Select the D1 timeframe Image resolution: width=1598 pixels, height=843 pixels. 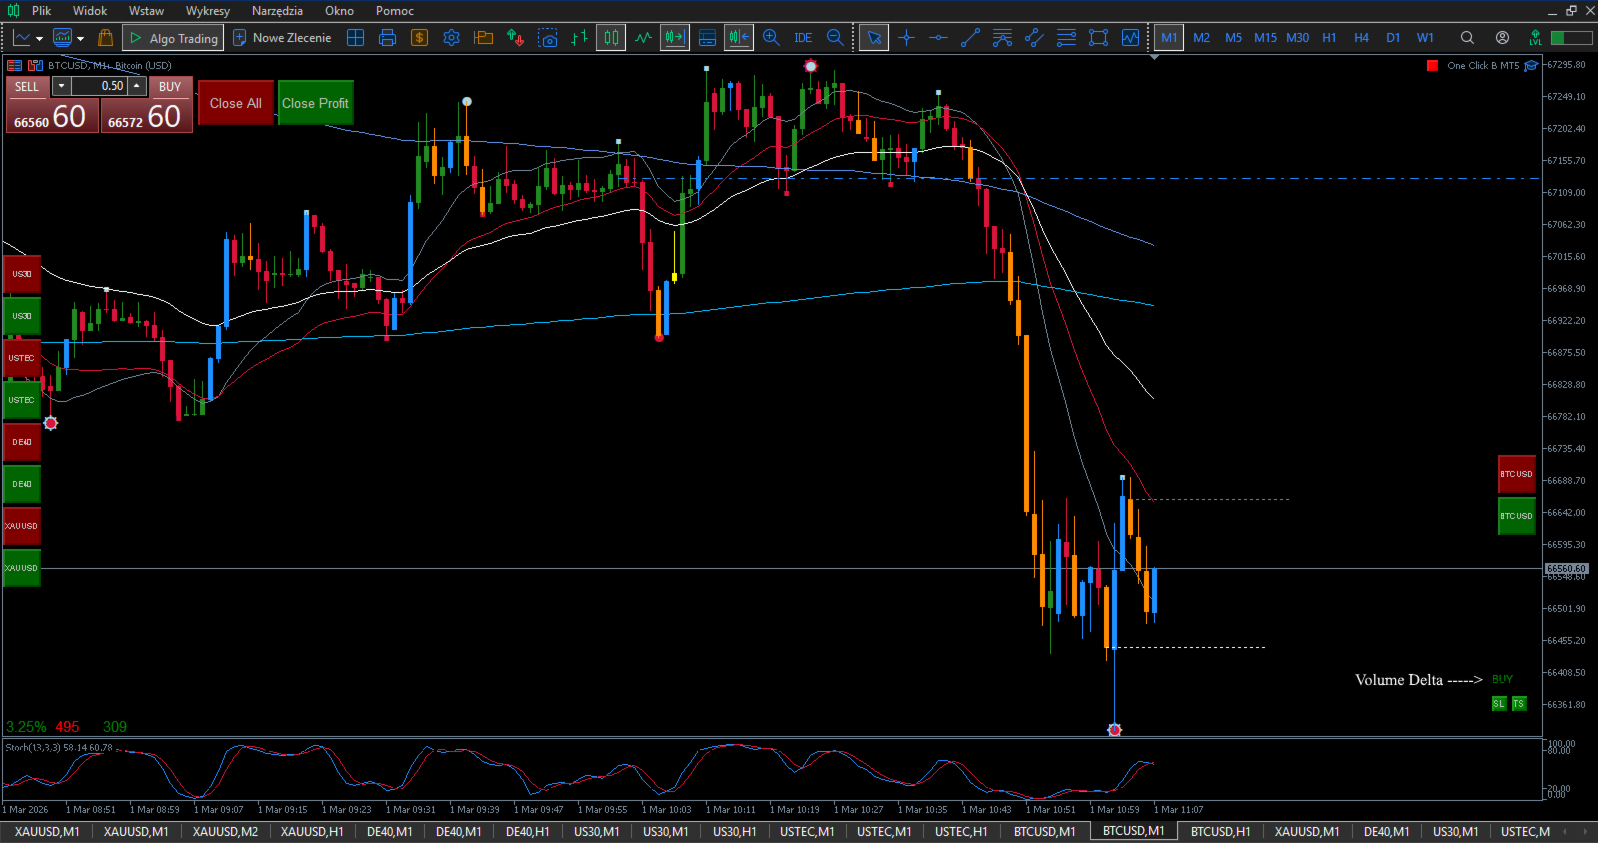click(1393, 38)
